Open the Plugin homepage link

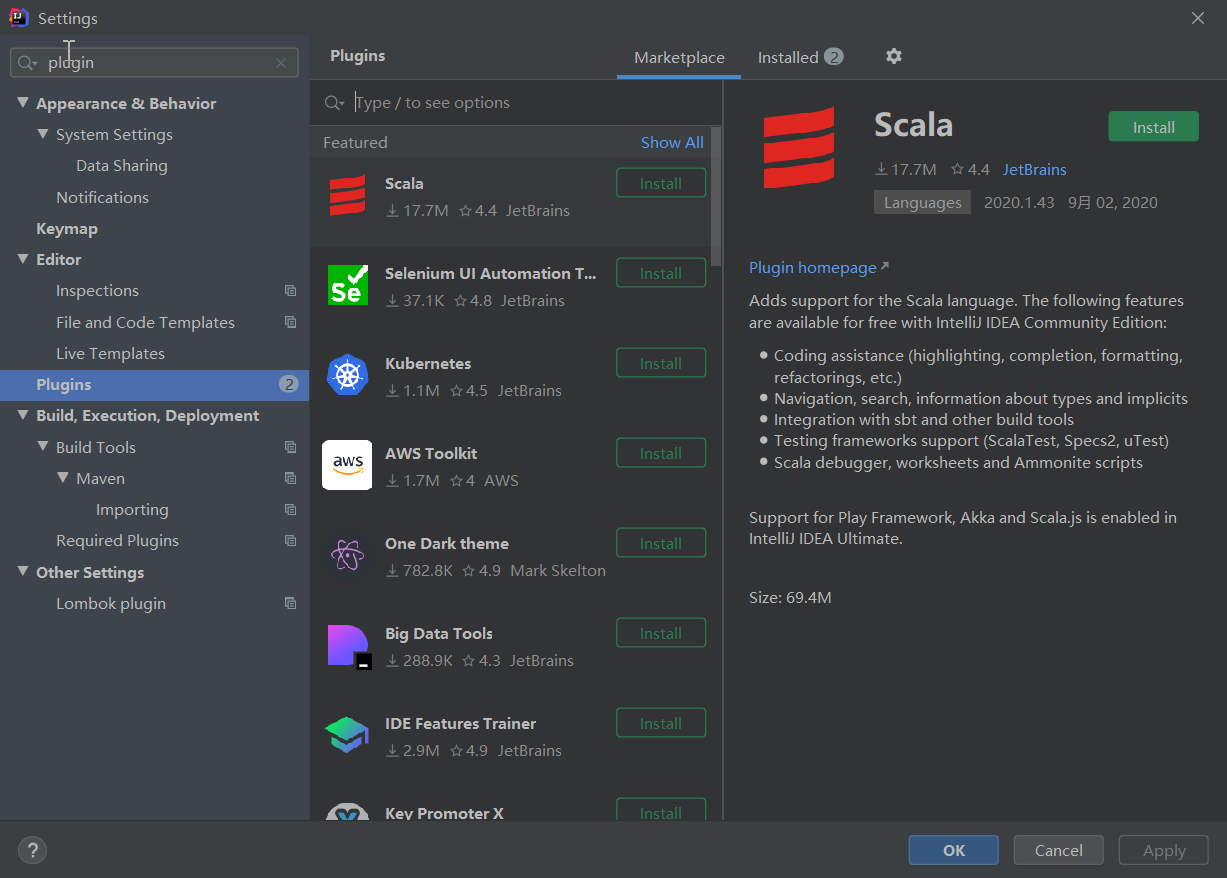click(x=818, y=267)
